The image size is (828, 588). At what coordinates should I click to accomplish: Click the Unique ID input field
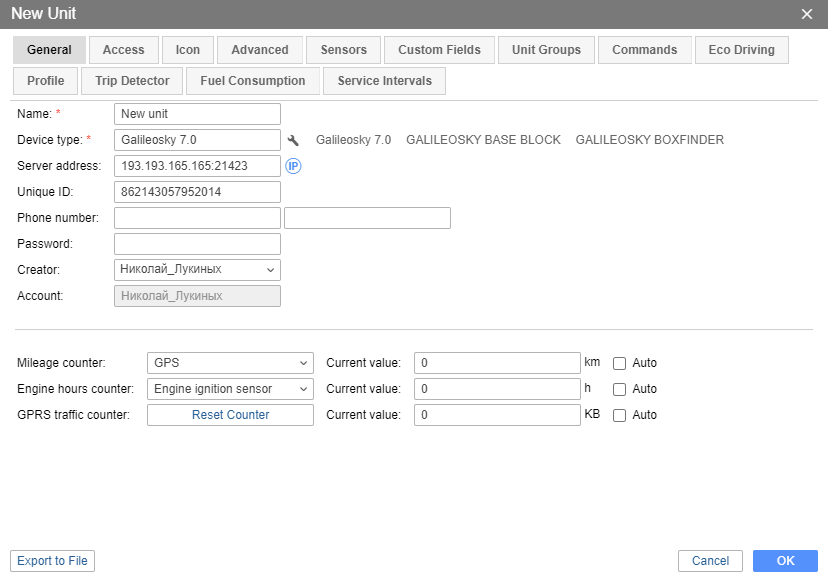click(197, 192)
